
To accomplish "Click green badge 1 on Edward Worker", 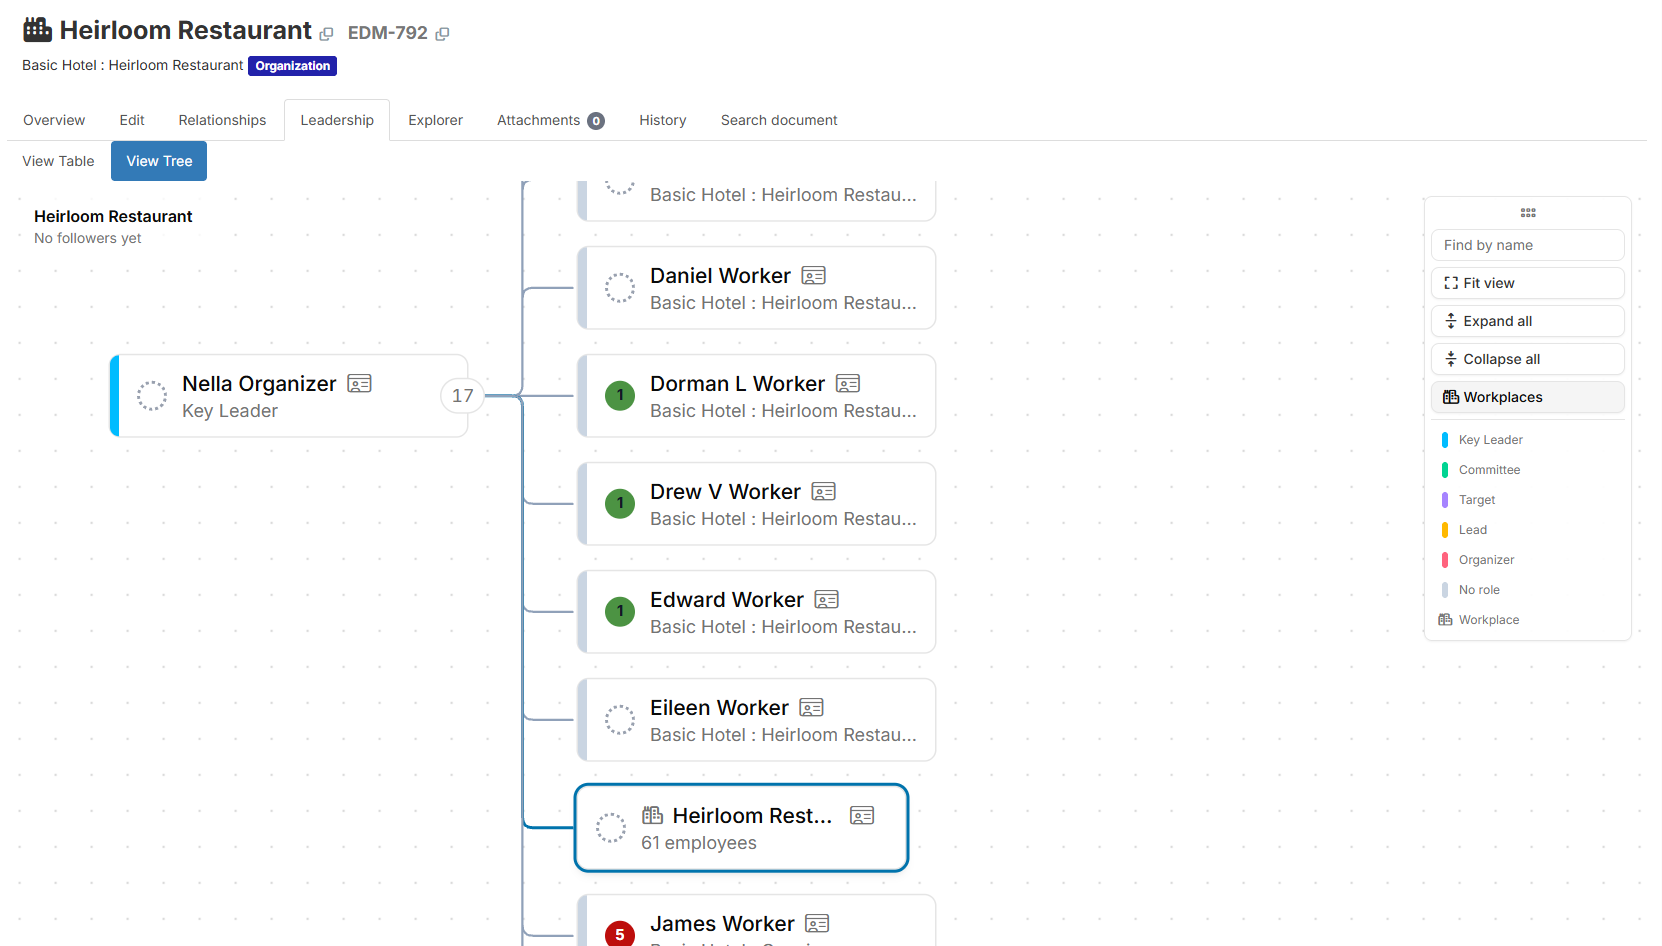I will point(620,612).
